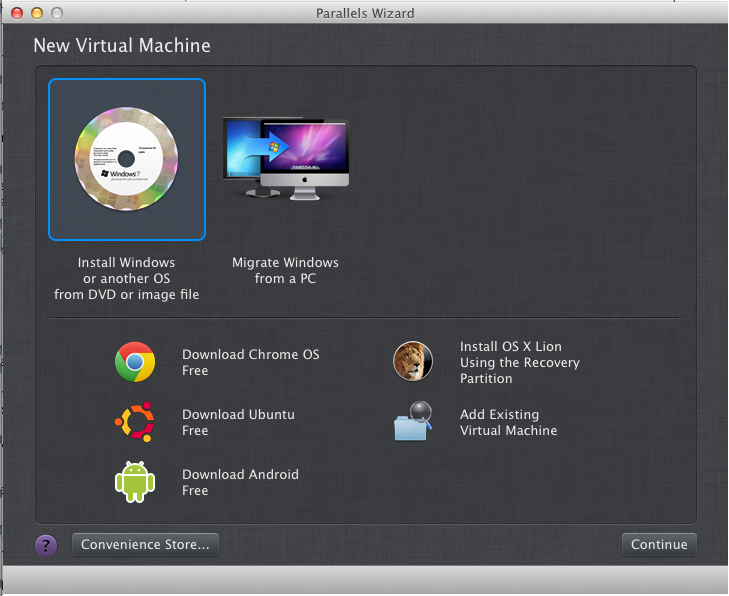Choose 'Migrate Windows from a PC' label
The image size is (729, 596).
(x=285, y=270)
